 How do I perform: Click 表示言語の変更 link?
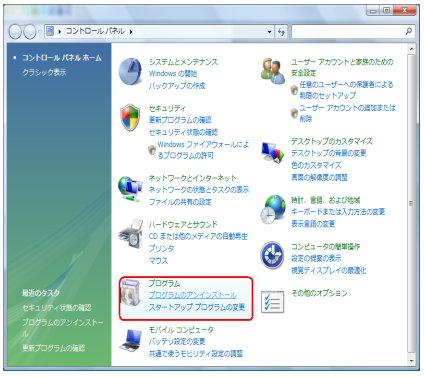(313, 224)
